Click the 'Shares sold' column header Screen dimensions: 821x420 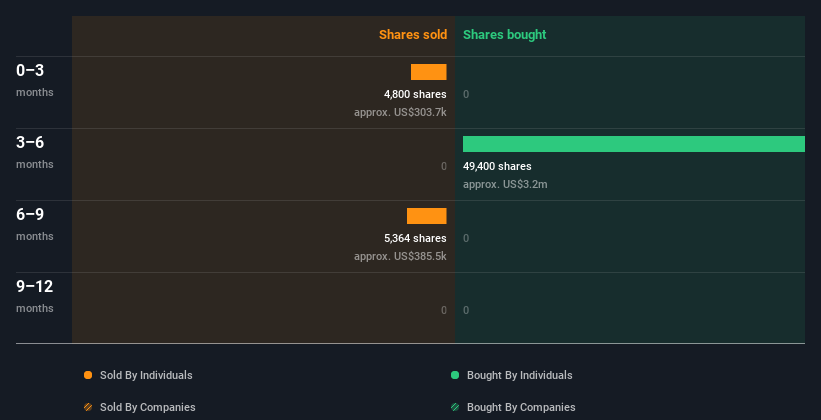(413, 35)
